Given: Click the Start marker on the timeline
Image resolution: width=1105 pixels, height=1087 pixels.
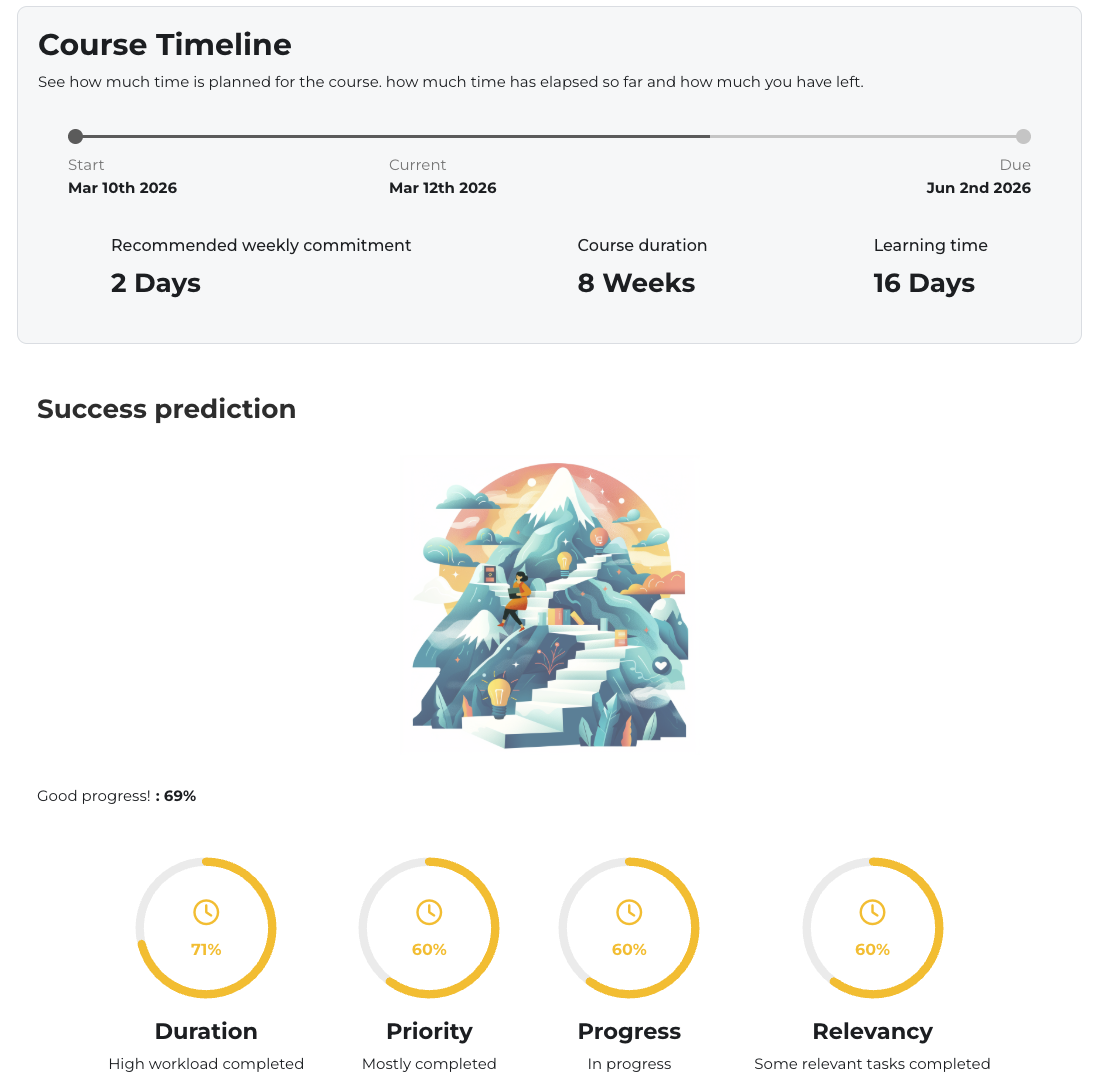Looking at the screenshot, I should coord(75,136).
